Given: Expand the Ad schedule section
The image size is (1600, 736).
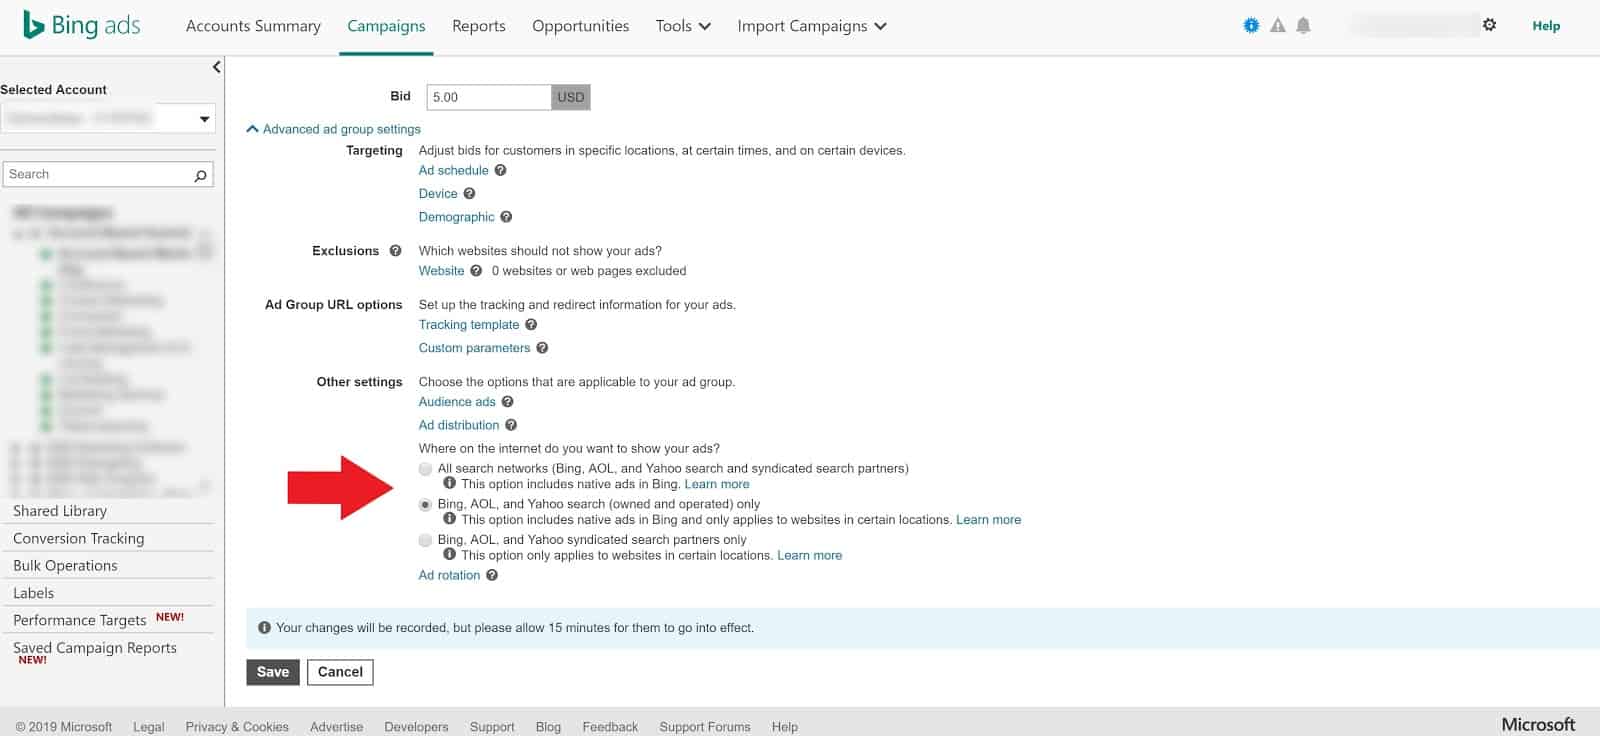Looking at the screenshot, I should coord(453,170).
